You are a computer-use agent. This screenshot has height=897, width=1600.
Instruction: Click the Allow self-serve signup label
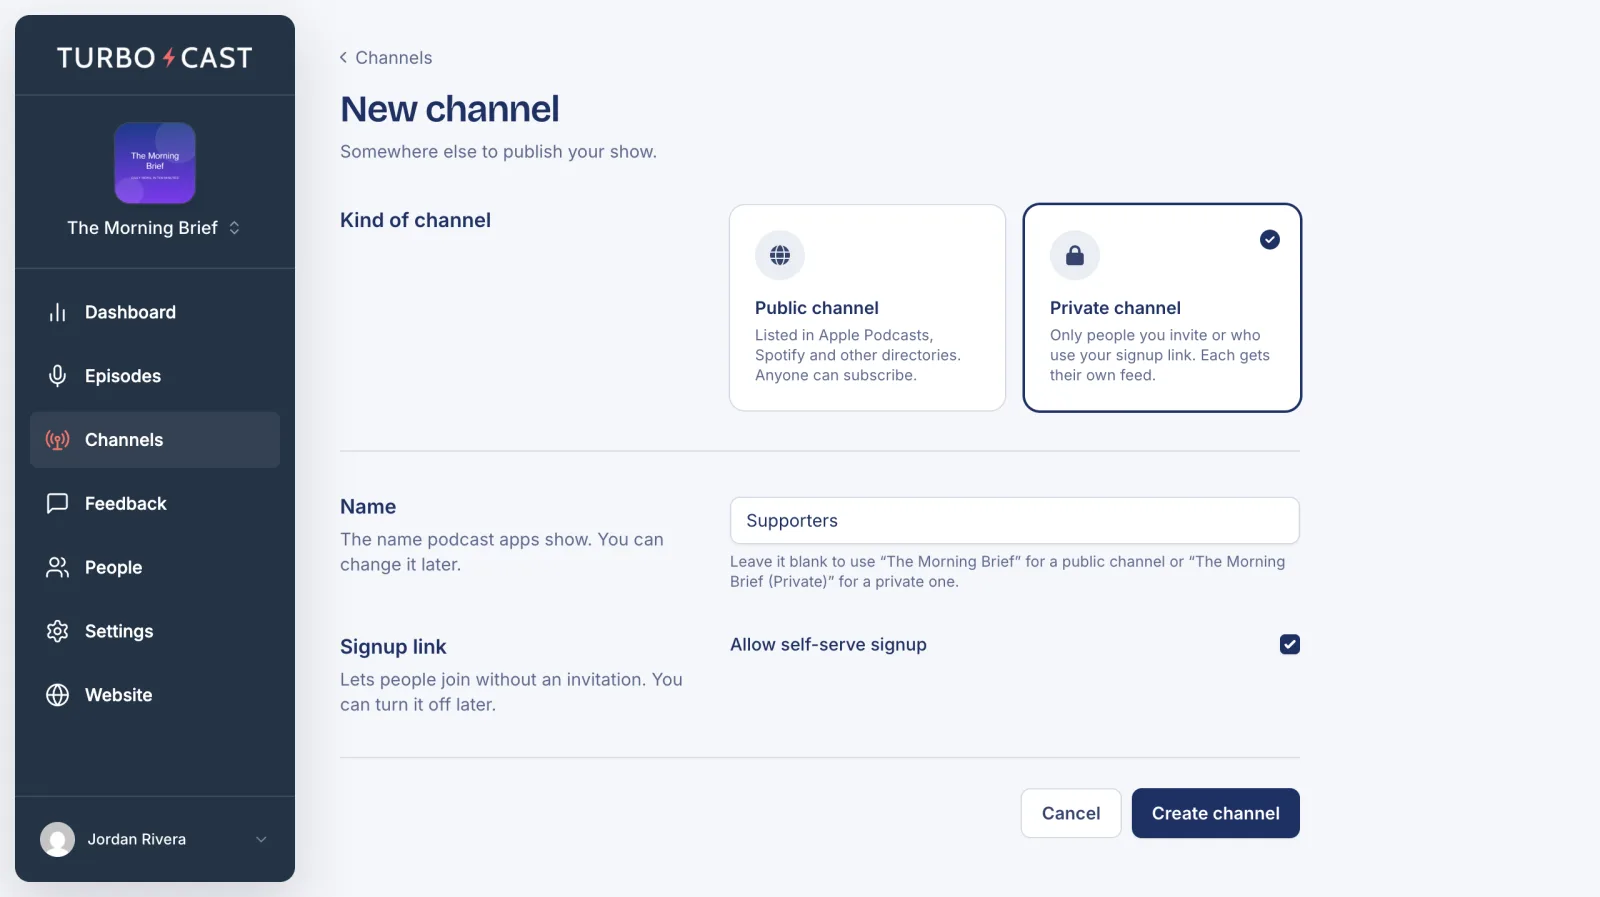pyautogui.click(x=828, y=645)
